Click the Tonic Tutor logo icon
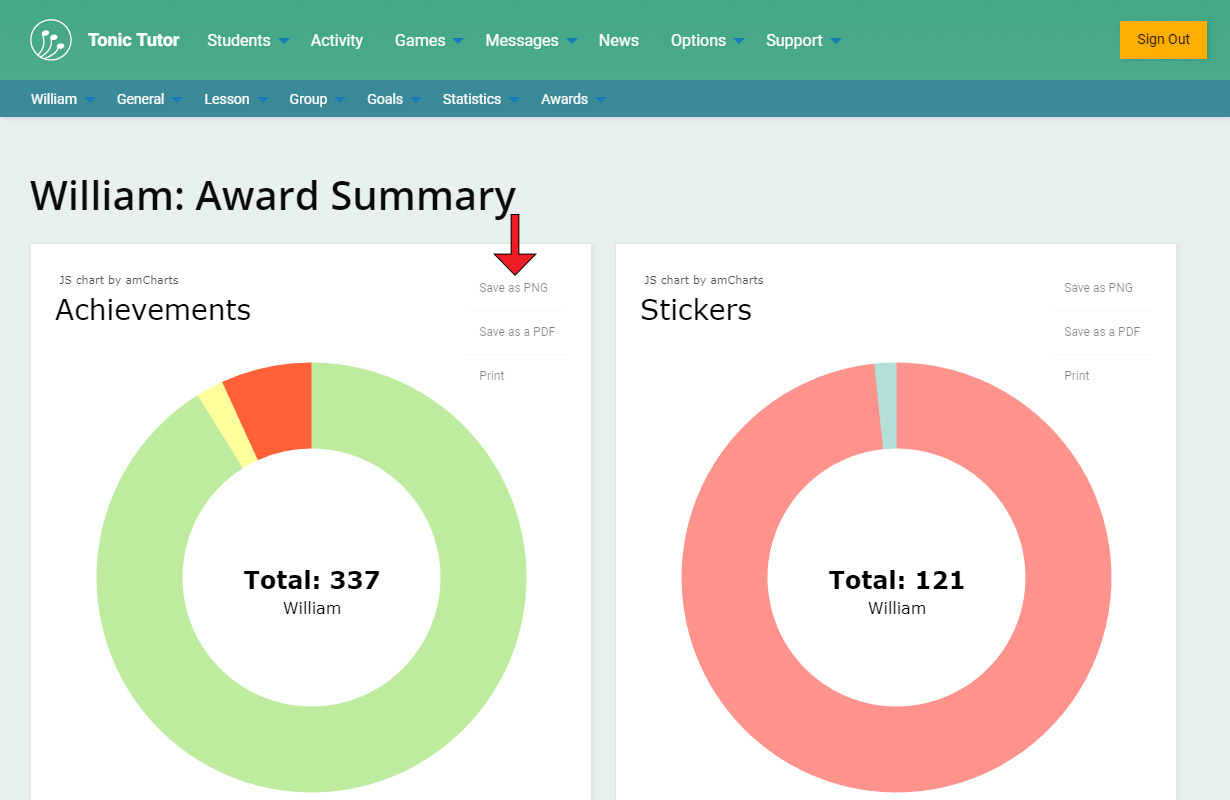The width and height of the screenshot is (1230, 800). pos(51,40)
